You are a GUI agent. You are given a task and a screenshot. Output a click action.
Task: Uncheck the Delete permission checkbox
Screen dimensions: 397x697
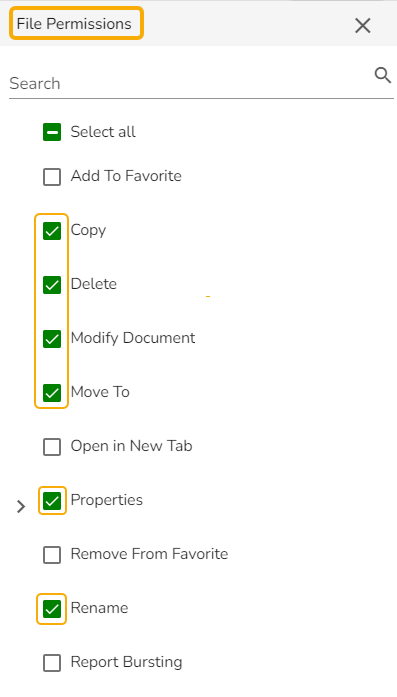pos(52,285)
